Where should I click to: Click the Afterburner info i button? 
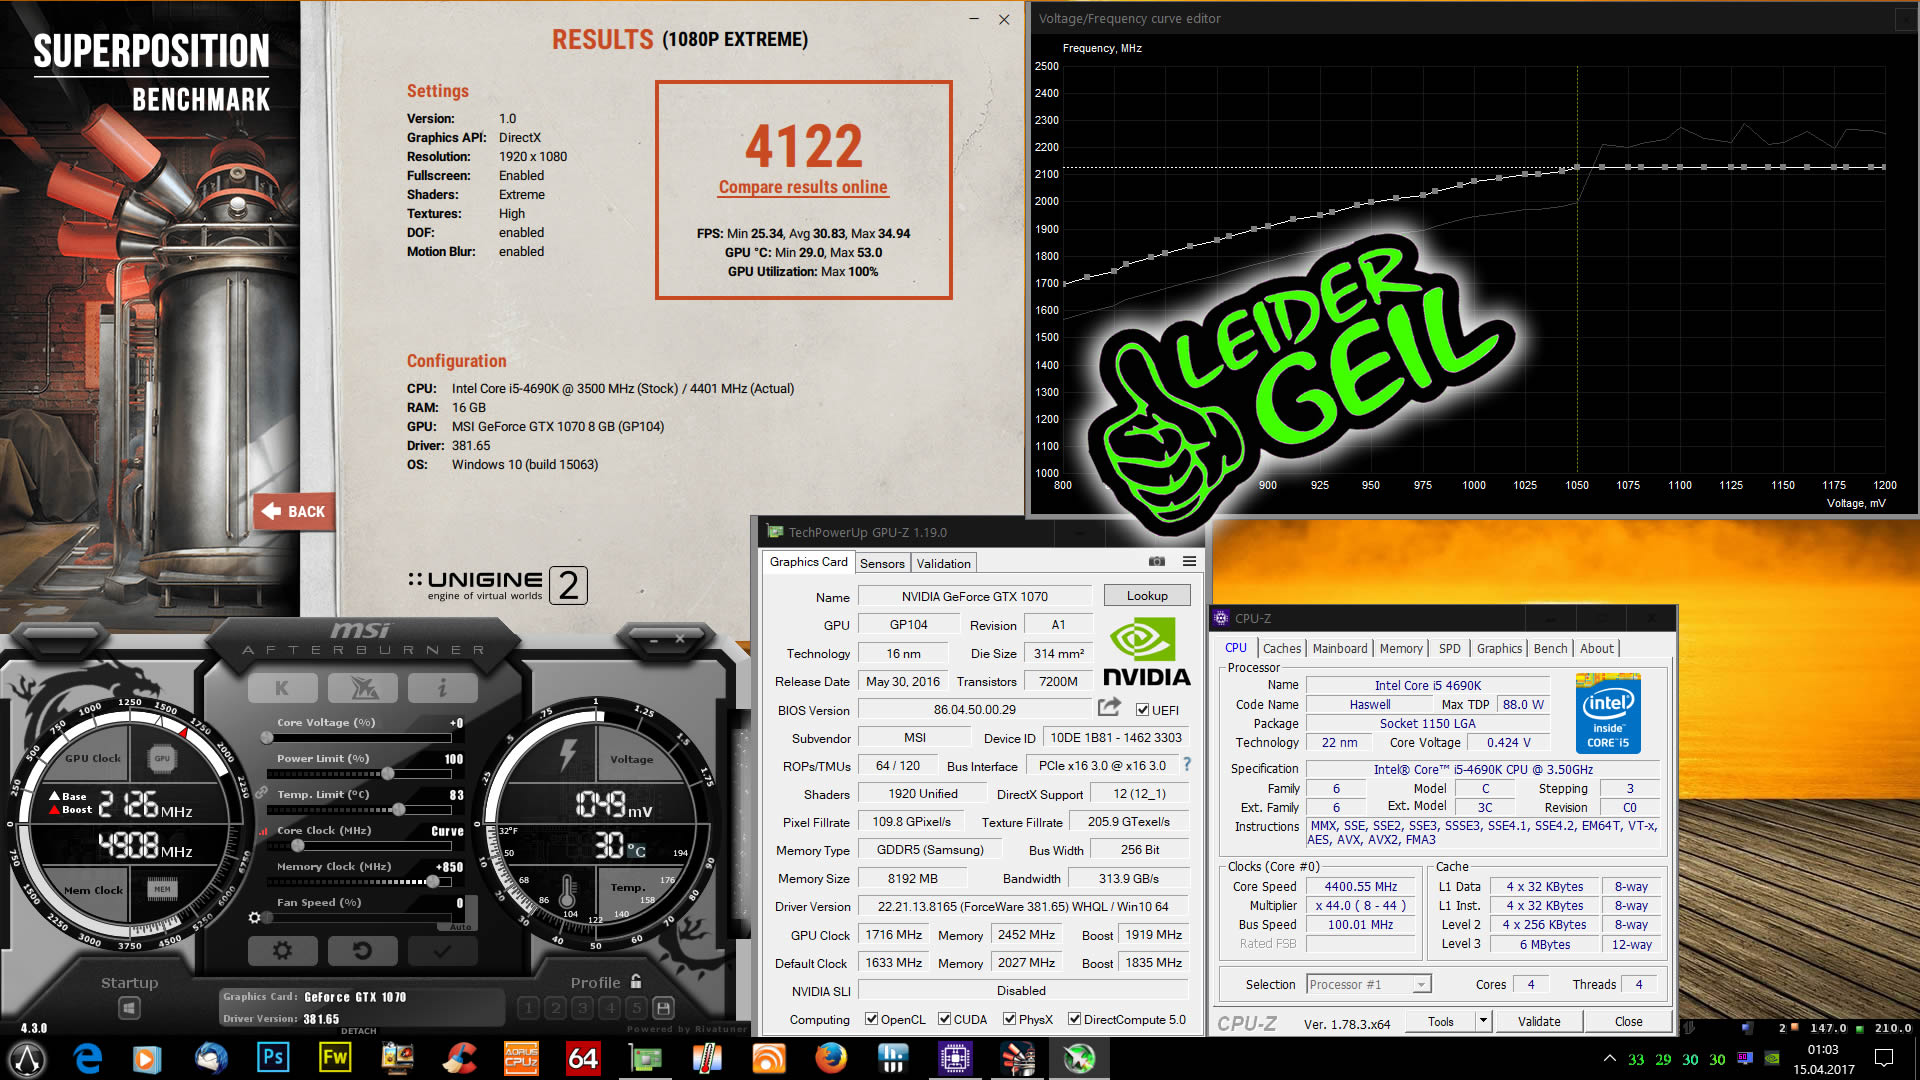click(x=442, y=688)
